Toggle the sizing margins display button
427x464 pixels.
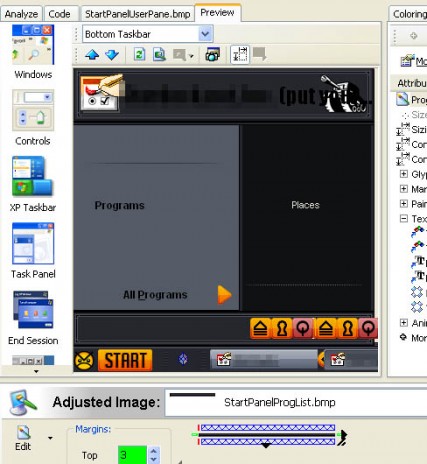240,54
